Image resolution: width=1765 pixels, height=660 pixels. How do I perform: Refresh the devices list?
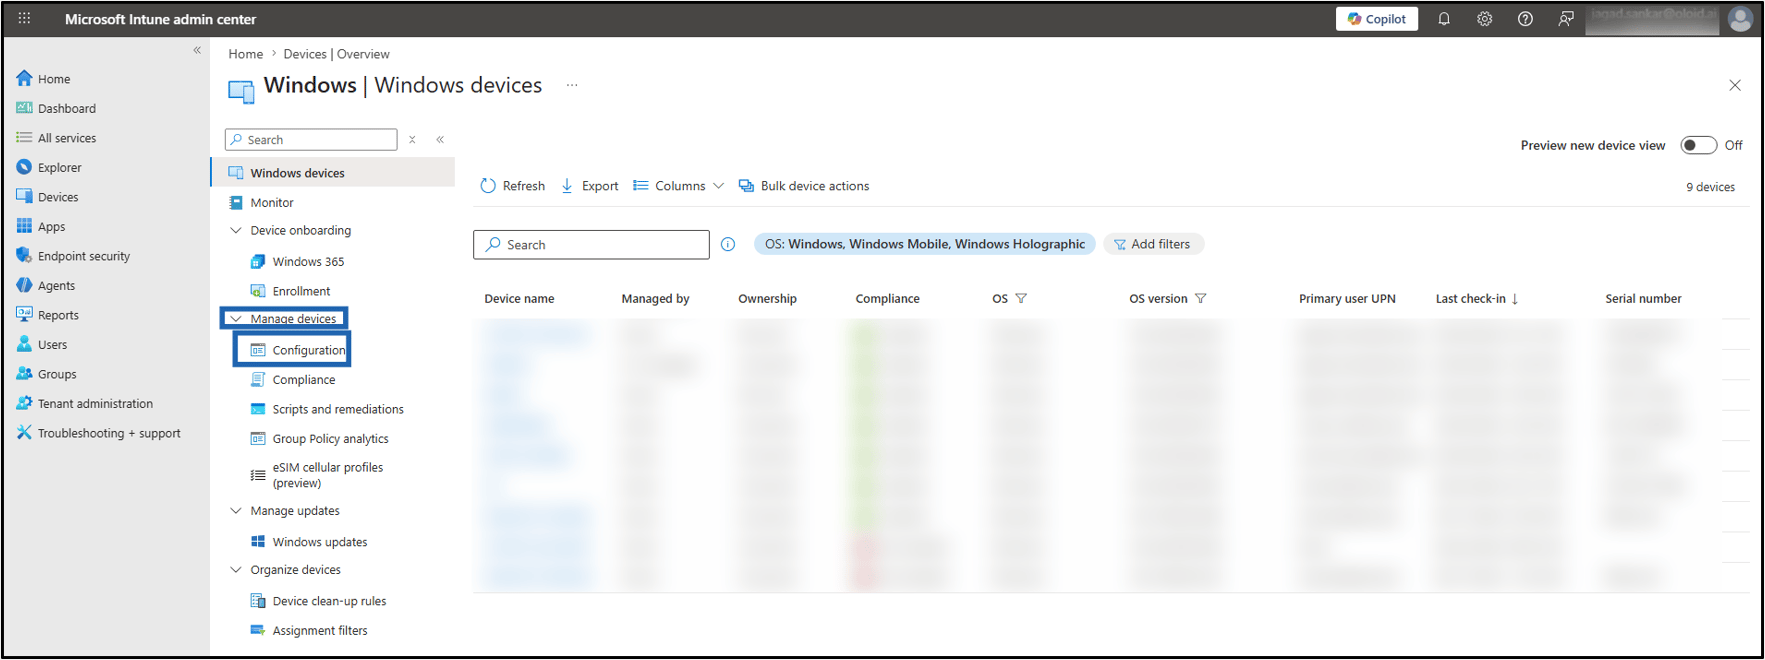512,186
